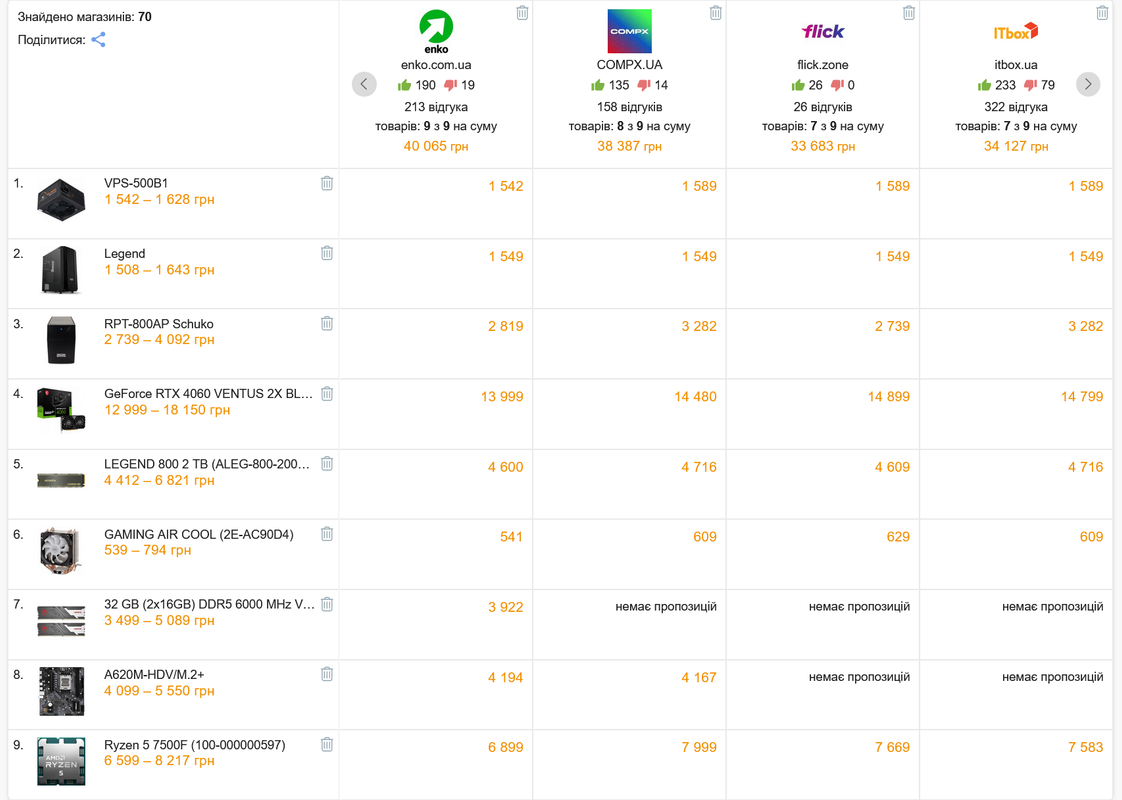Select itbox price 7 583 for Ryzen 5
The image size is (1122, 800).
(x=1086, y=747)
